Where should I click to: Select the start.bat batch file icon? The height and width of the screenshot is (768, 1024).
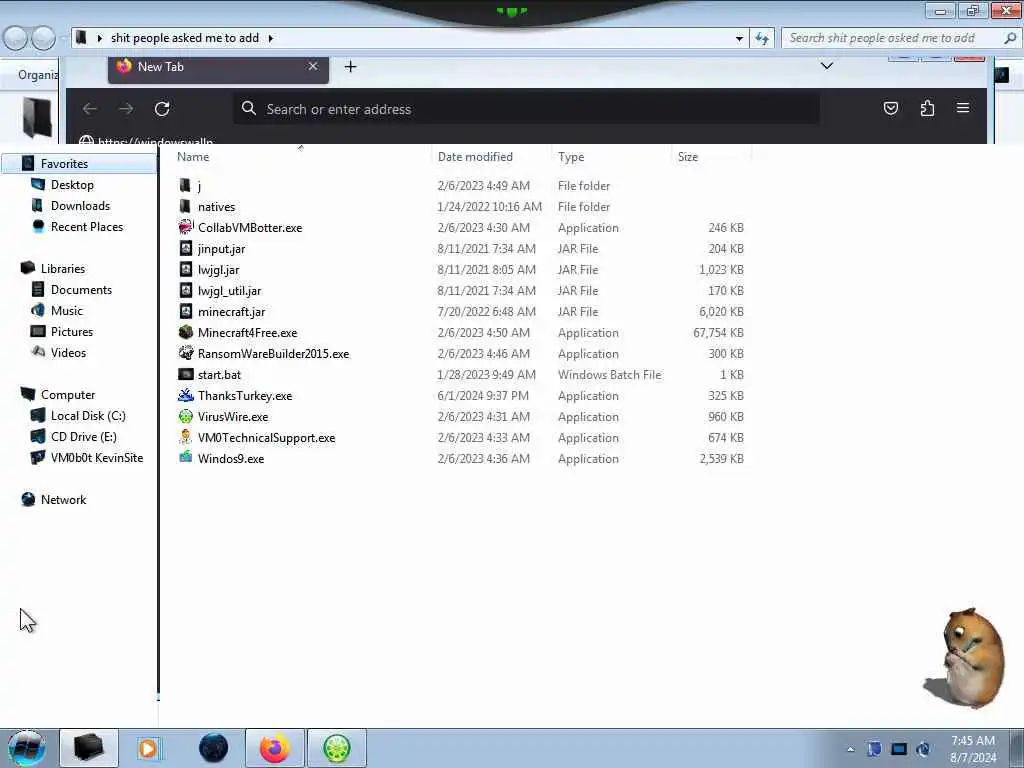(186, 374)
